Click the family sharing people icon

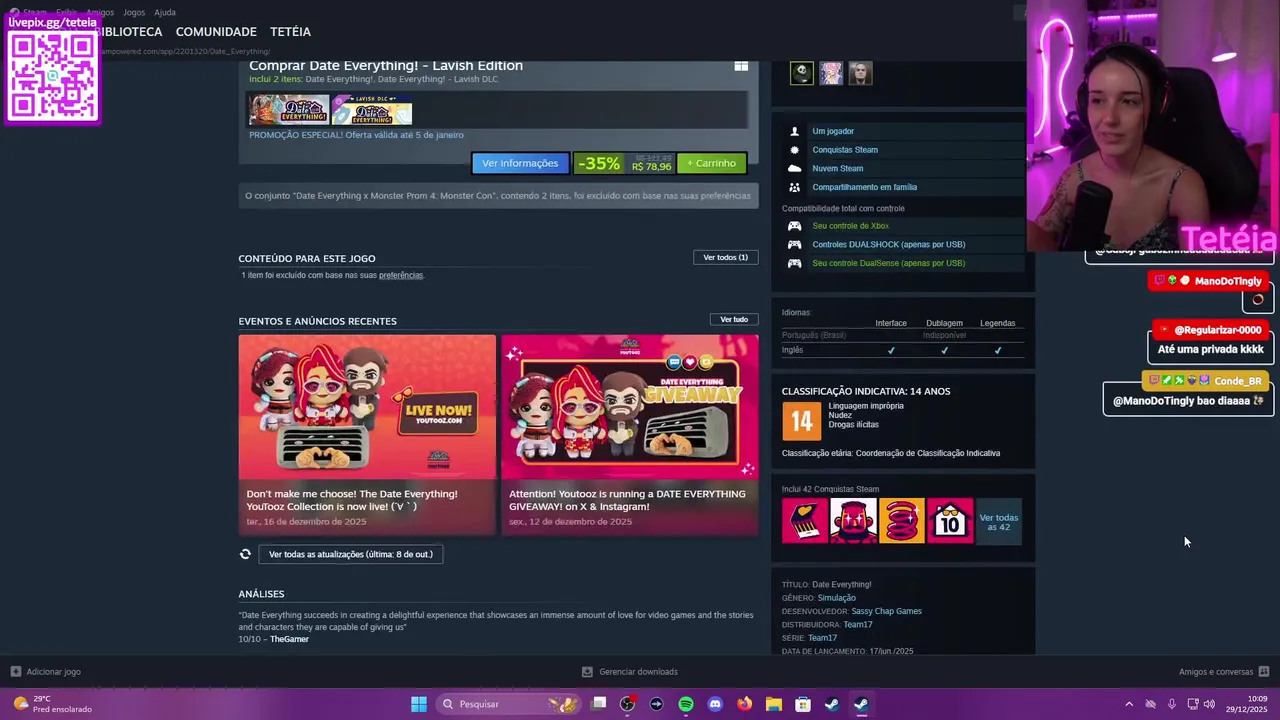pos(795,187)
